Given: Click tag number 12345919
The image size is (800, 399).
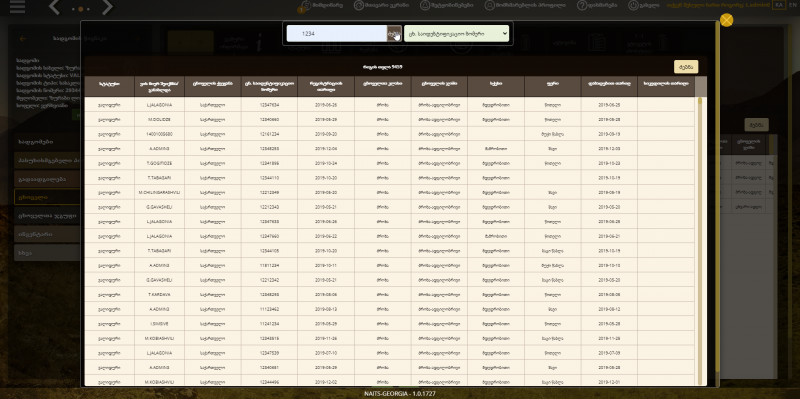Looking at the screenshot, I should (x=269, y=339).
